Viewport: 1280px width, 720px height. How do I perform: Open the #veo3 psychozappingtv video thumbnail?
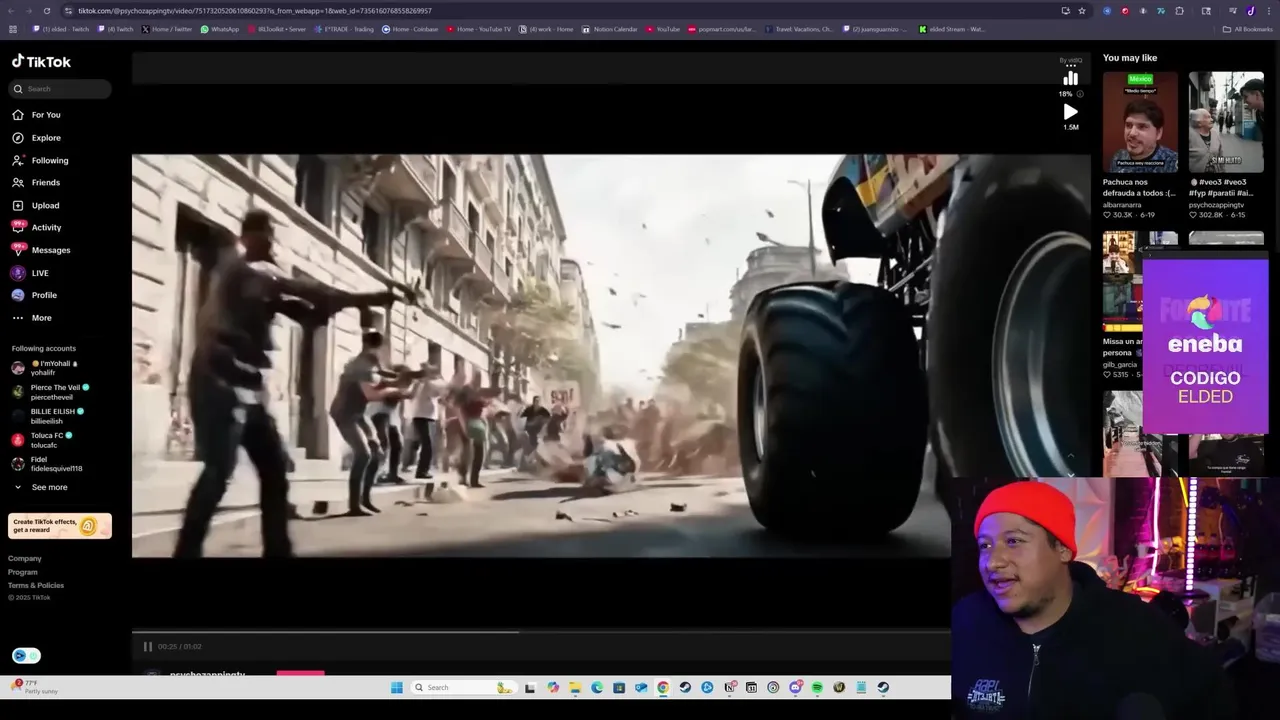click(x=1226, y=122)
